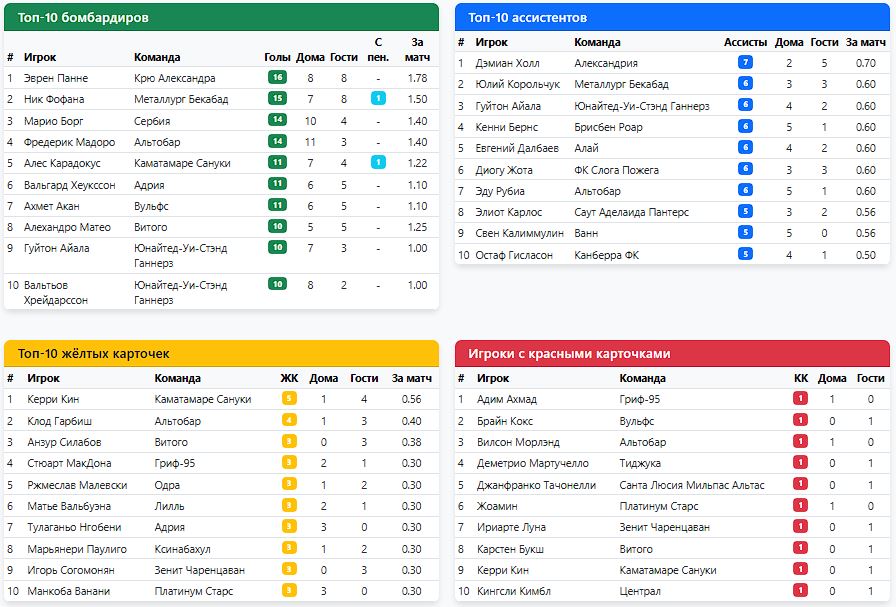
Task: Click yellow card badge for Керри Кин
Action: pos(289,399)
